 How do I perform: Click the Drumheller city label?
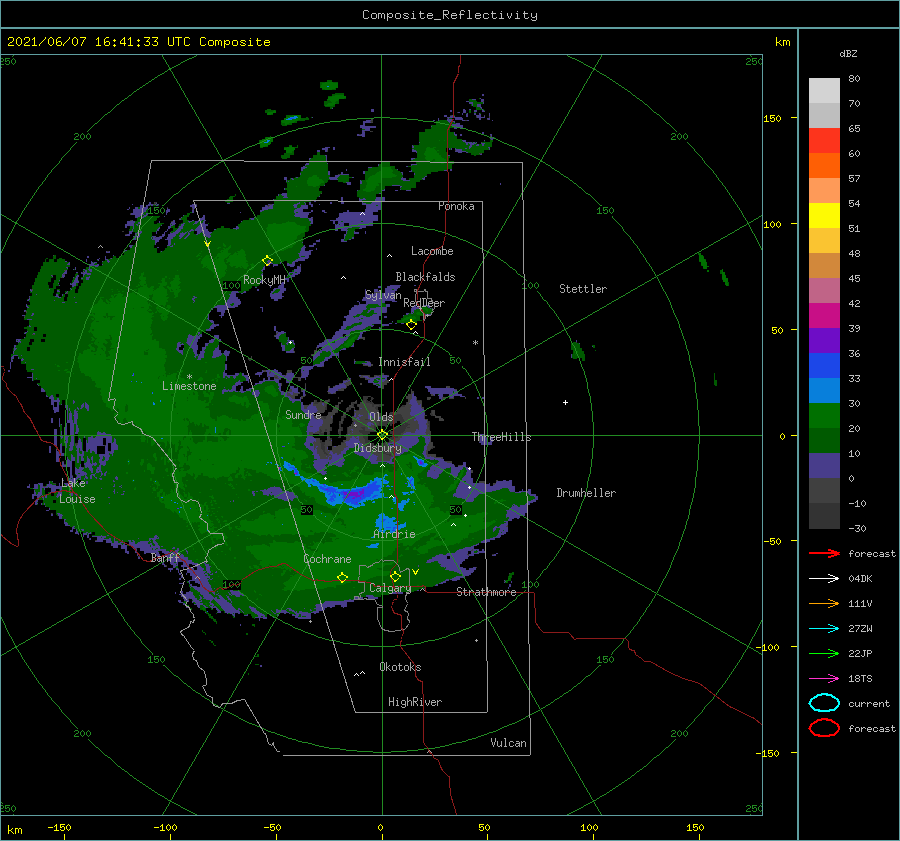click(x=586, y=493)
